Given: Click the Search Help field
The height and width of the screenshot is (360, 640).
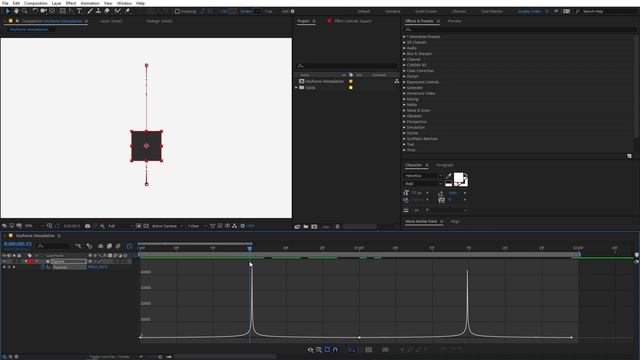Looking at the screenshot, I should [x=606, y=11].
